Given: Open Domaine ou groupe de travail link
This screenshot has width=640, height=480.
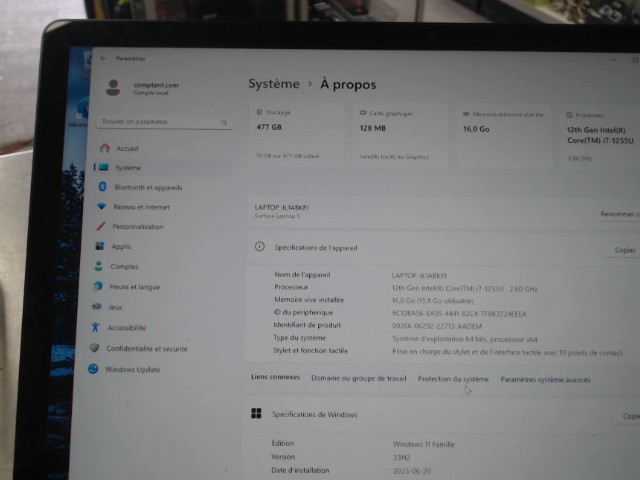Looking at the screenshot, I should pyautogui.click(x=359, y=378).
